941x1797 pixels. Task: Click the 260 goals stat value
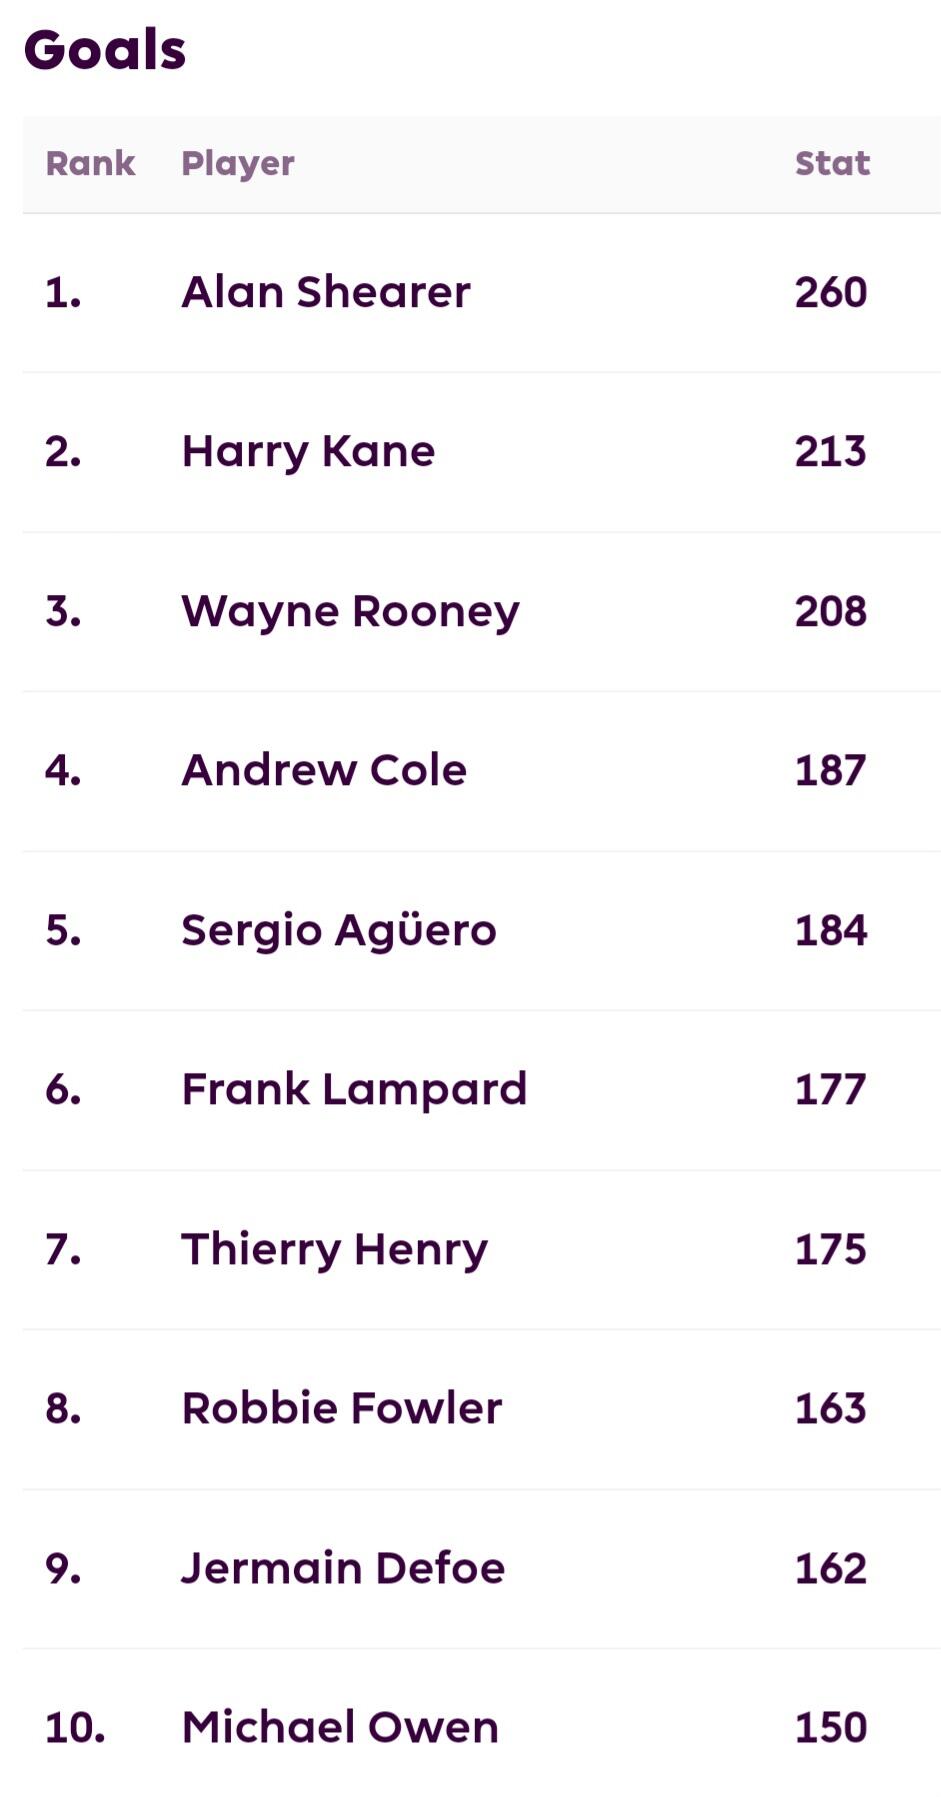click(830, 292)
